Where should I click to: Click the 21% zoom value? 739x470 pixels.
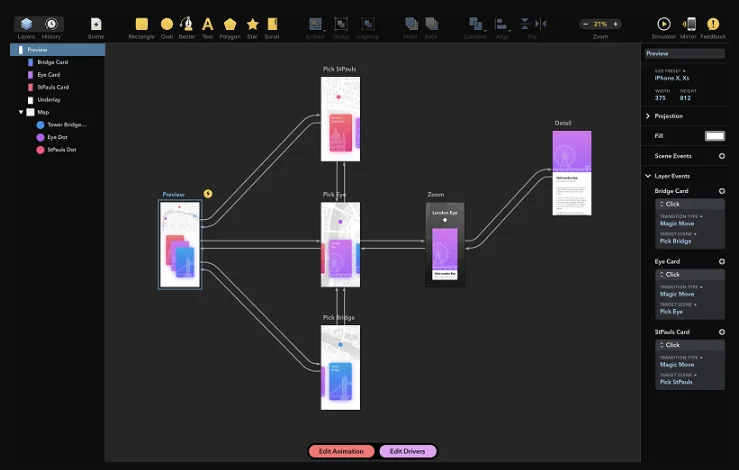(x=600, y=24)
